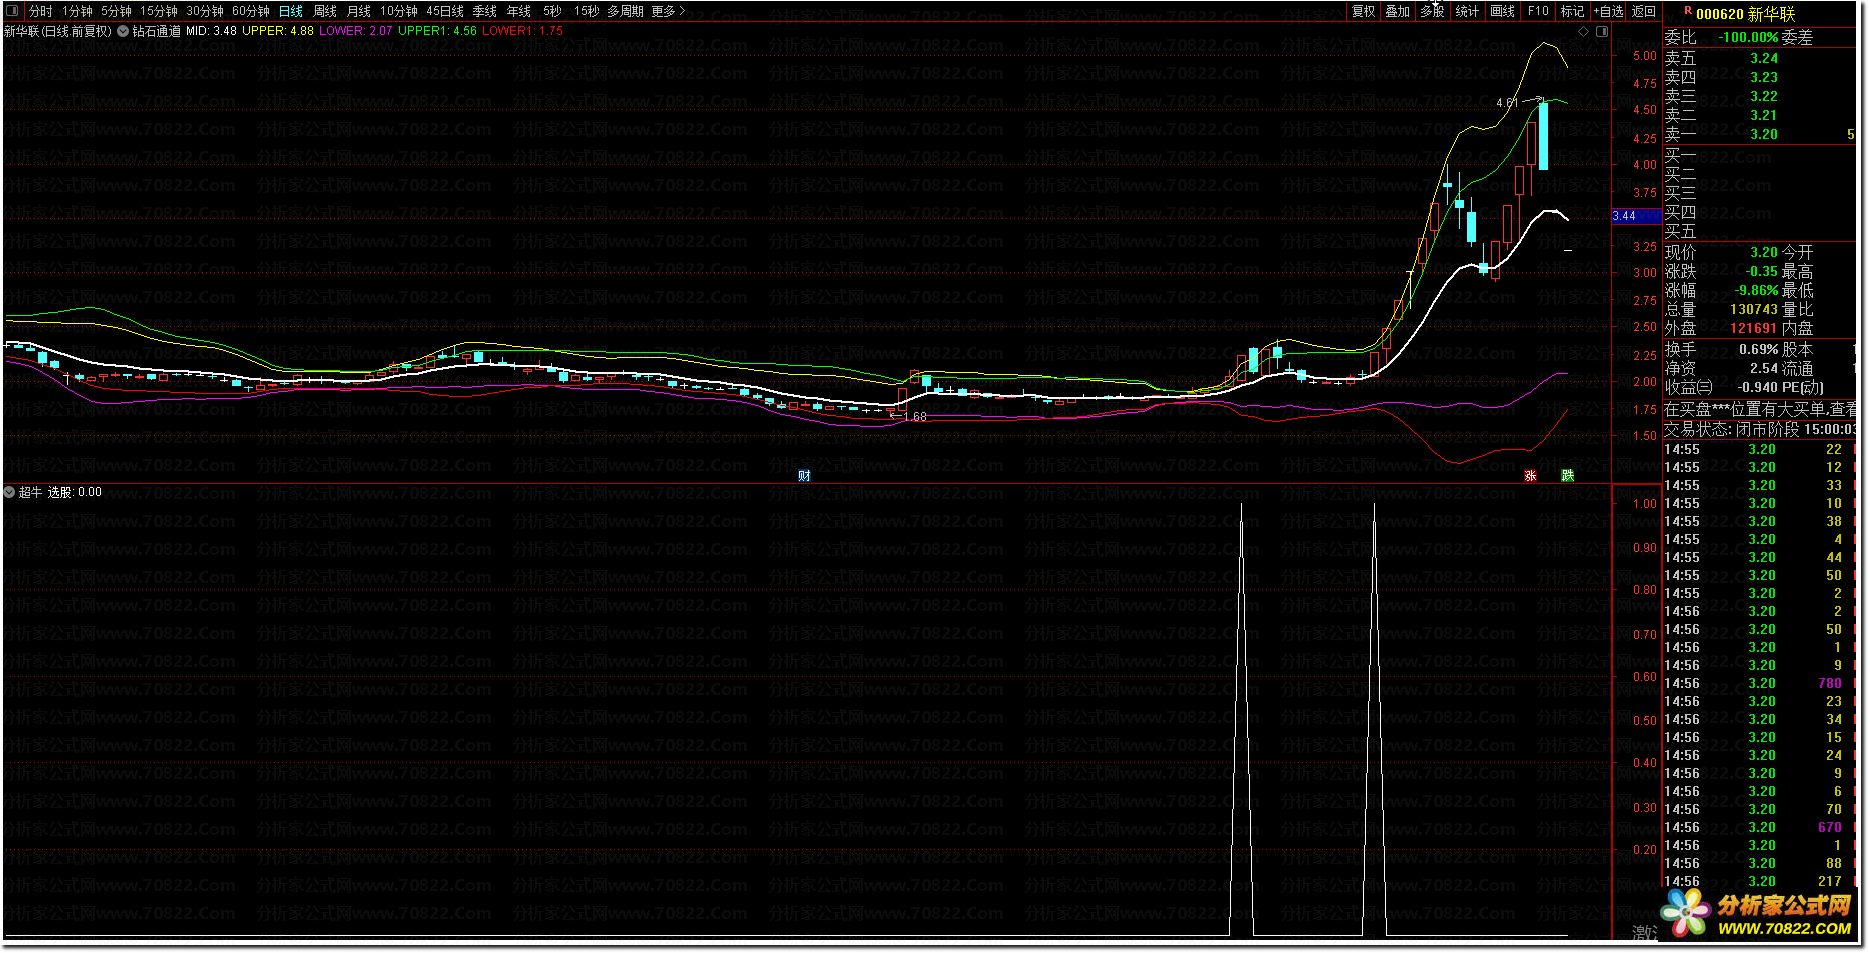The width and height of the screenshot is (1870, 953).
Task: Click the 卖五 3.24 order row
Action: [1759, 58]
